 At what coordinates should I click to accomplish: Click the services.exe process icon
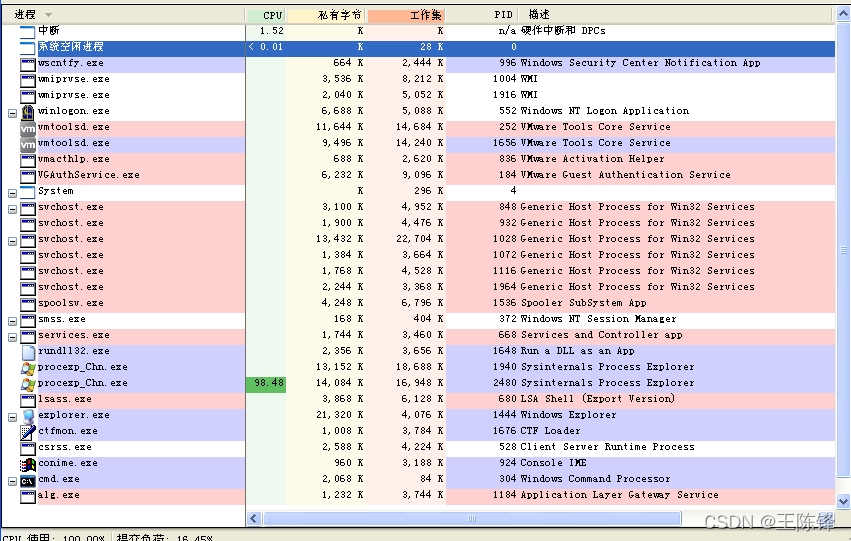[x=28, y=336]
